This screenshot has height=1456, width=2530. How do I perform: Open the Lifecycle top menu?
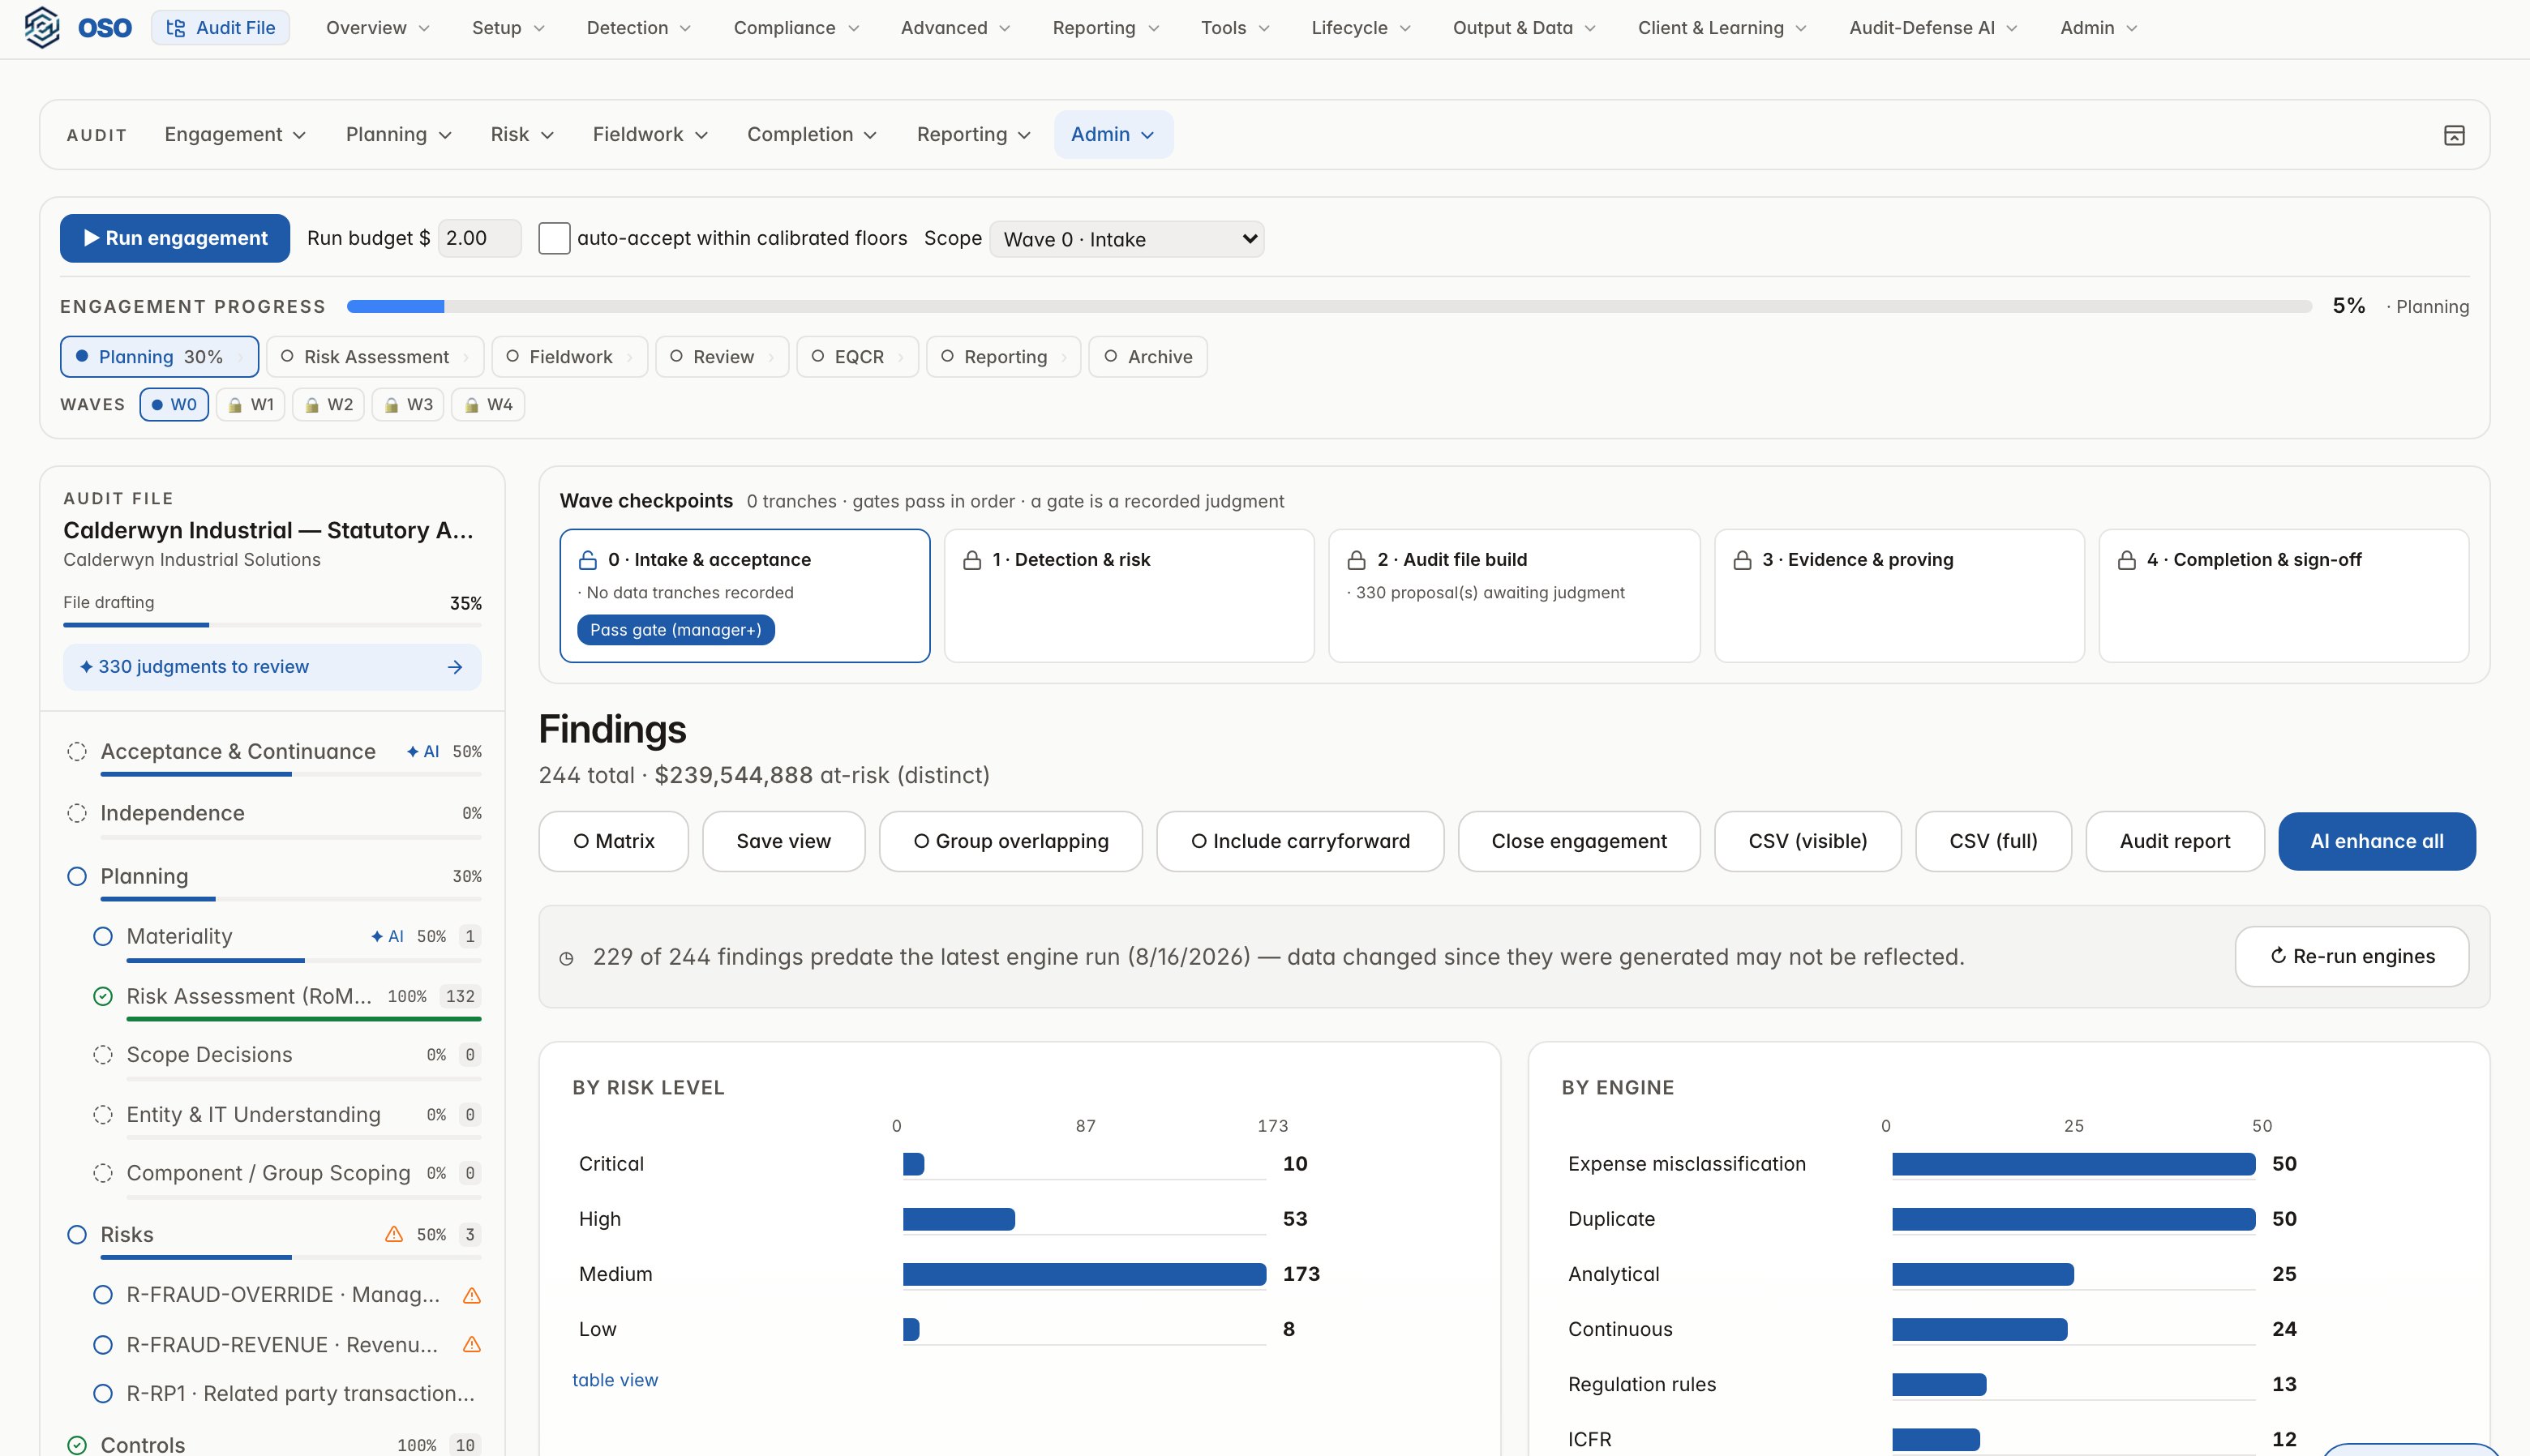[1361, 28]
